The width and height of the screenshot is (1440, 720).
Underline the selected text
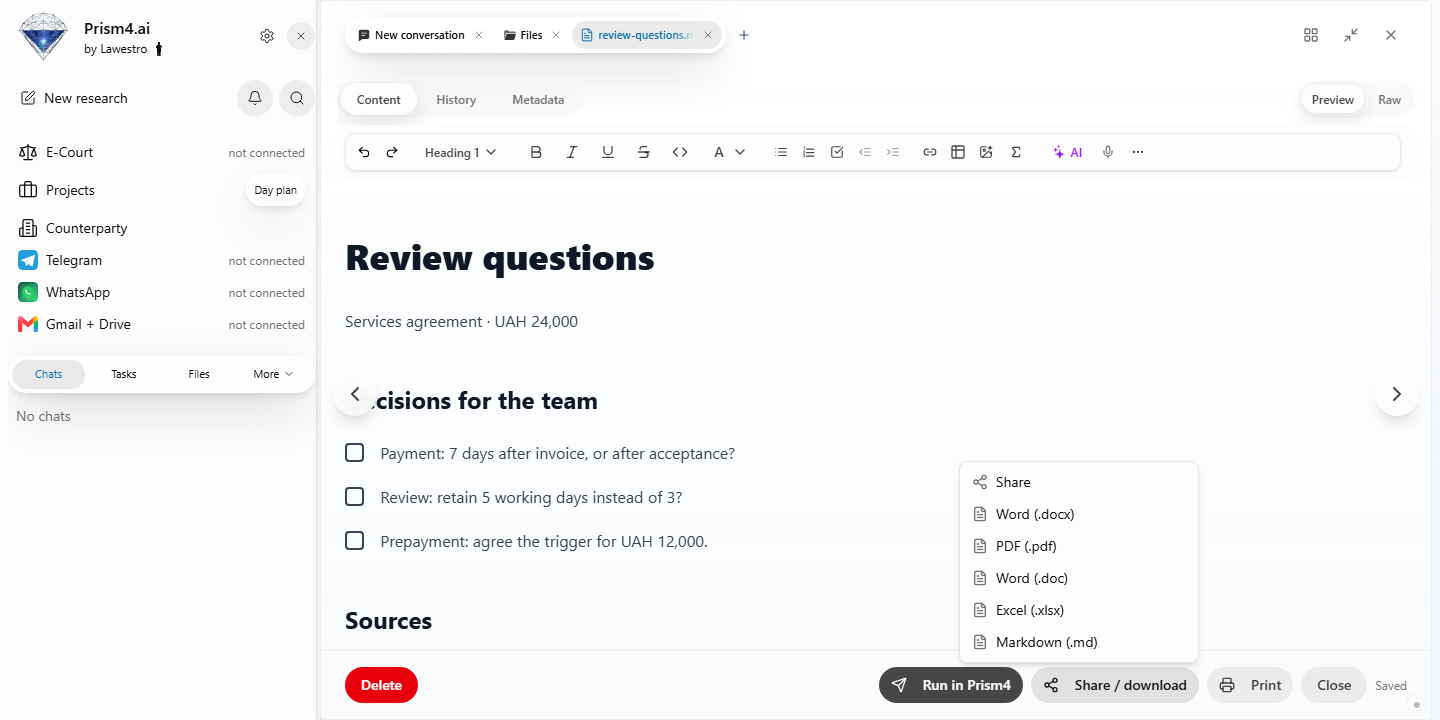pos(608,152)
